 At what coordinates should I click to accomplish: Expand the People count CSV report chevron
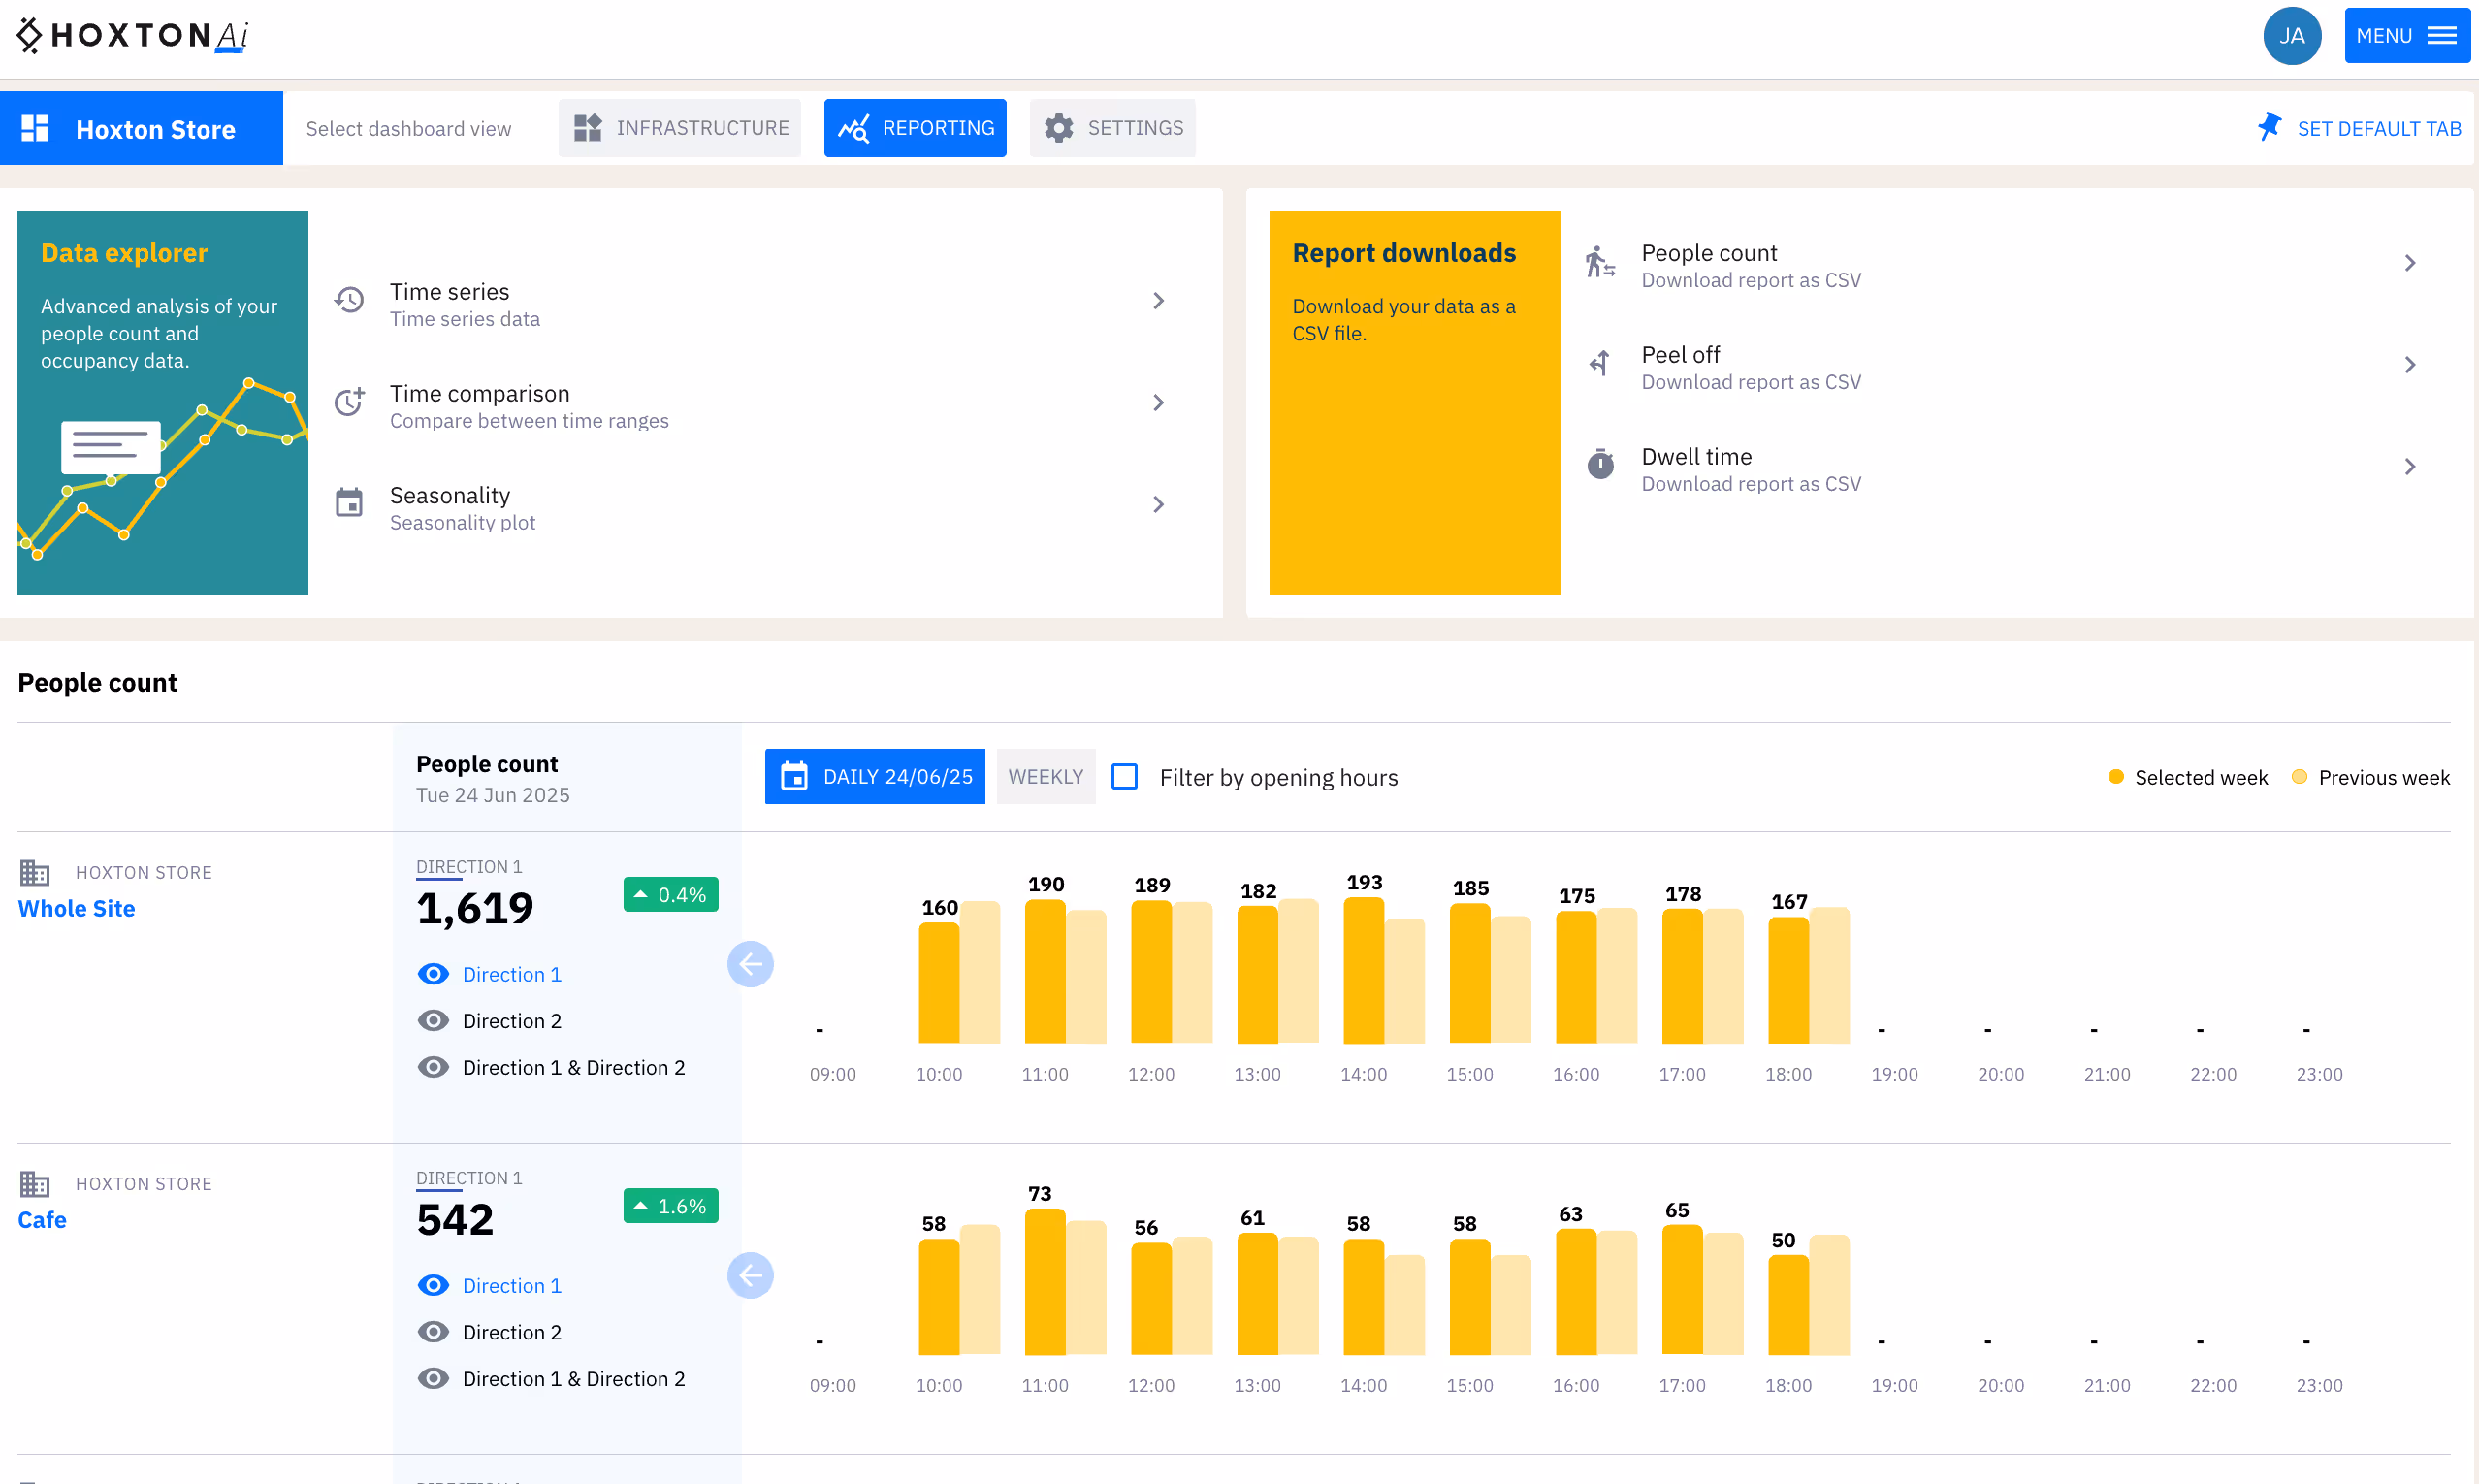click(x=2410, y=262)
